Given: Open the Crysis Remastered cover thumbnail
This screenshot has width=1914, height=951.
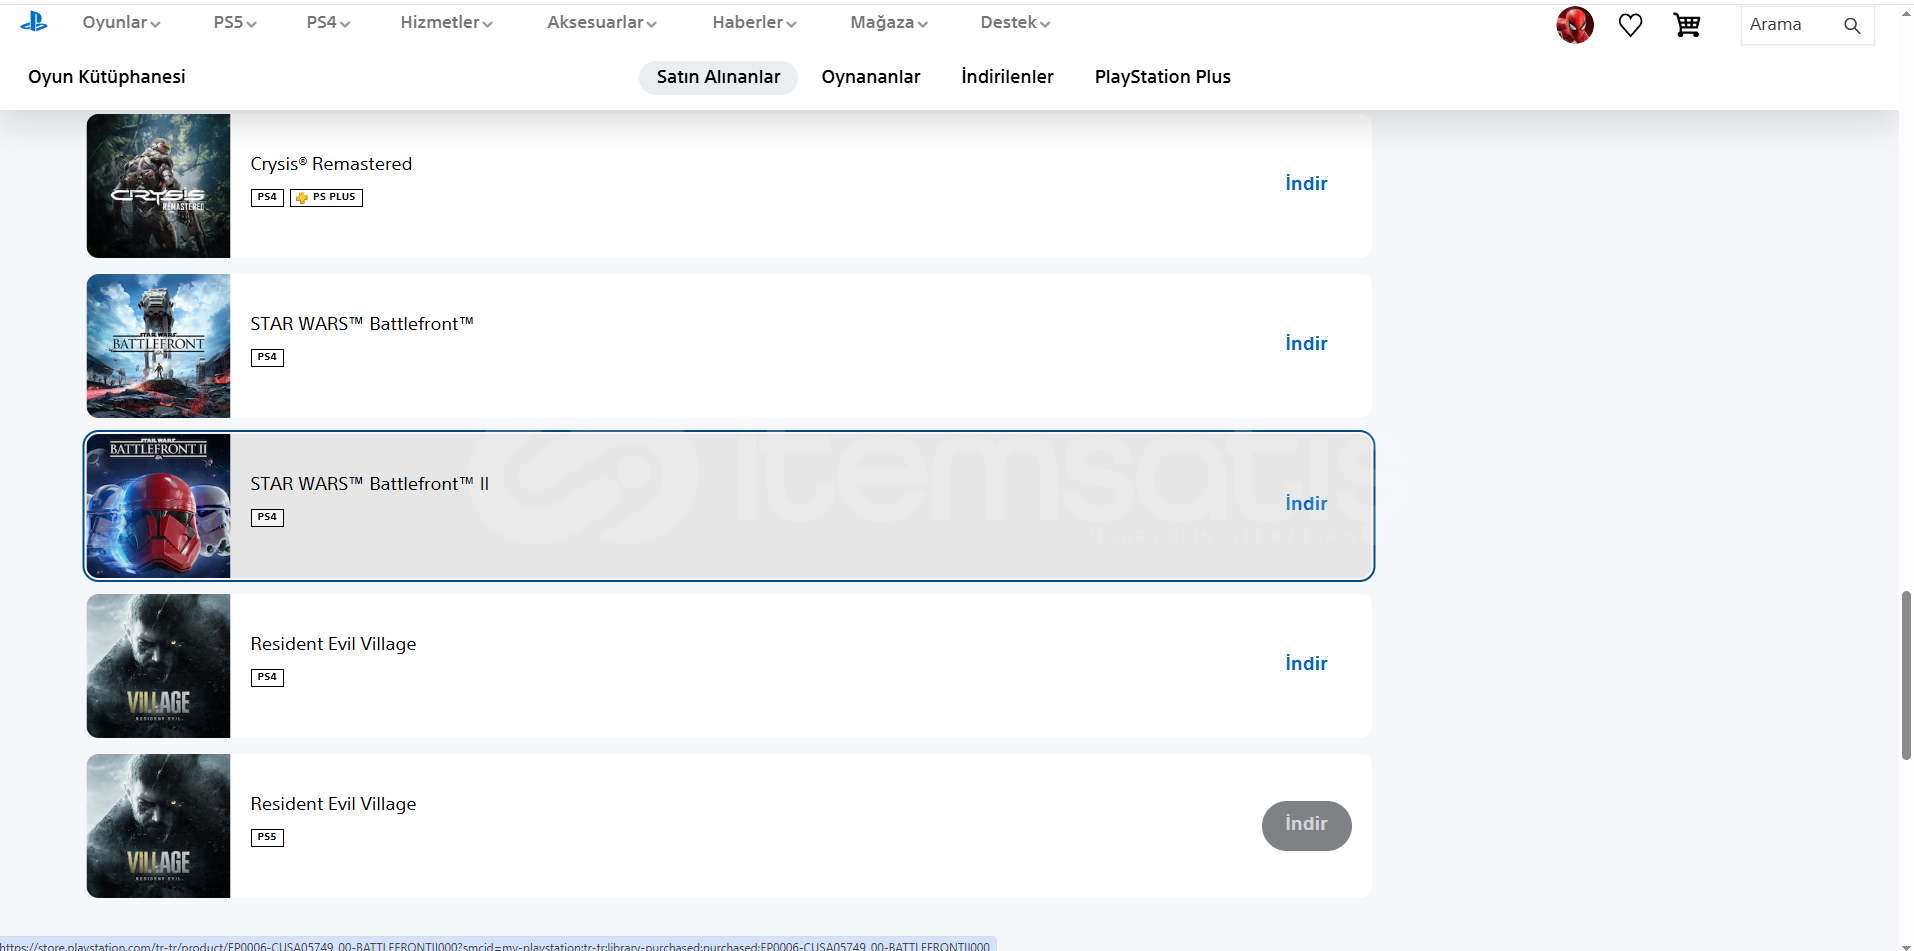Looking at the screenshot, I should point(158,186).
